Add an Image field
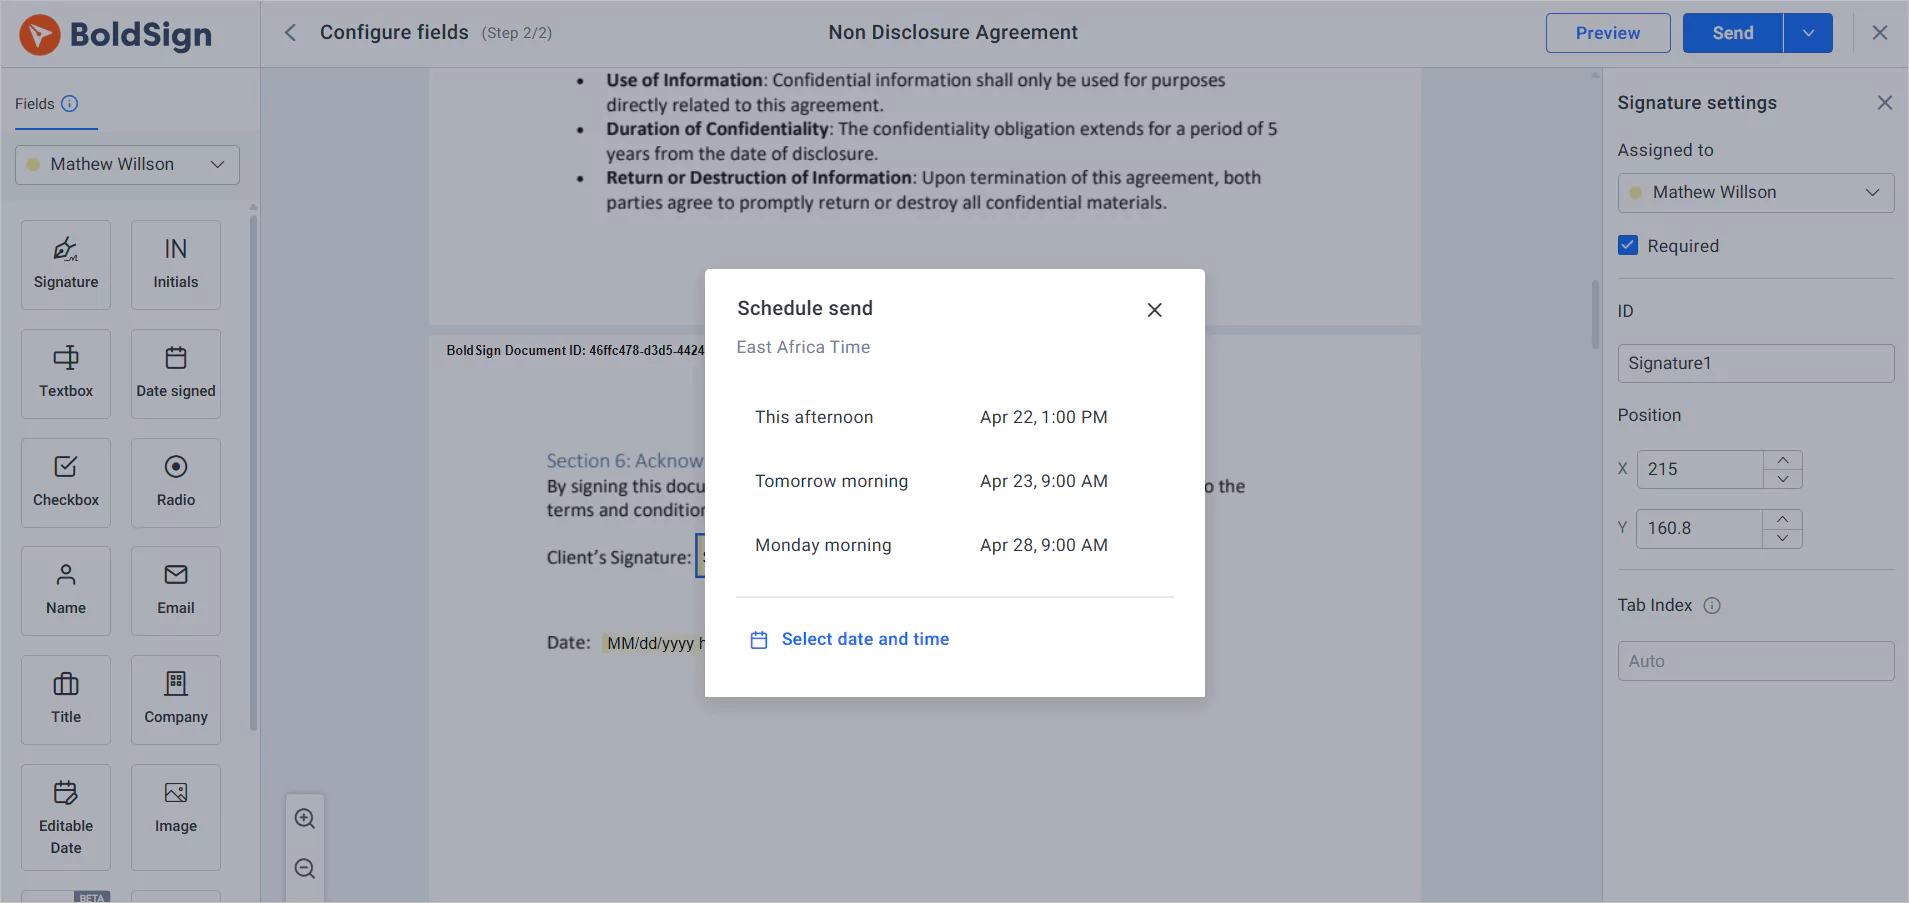The height and width of the screenshot is (903, 1909). click(x=176, y=818)
